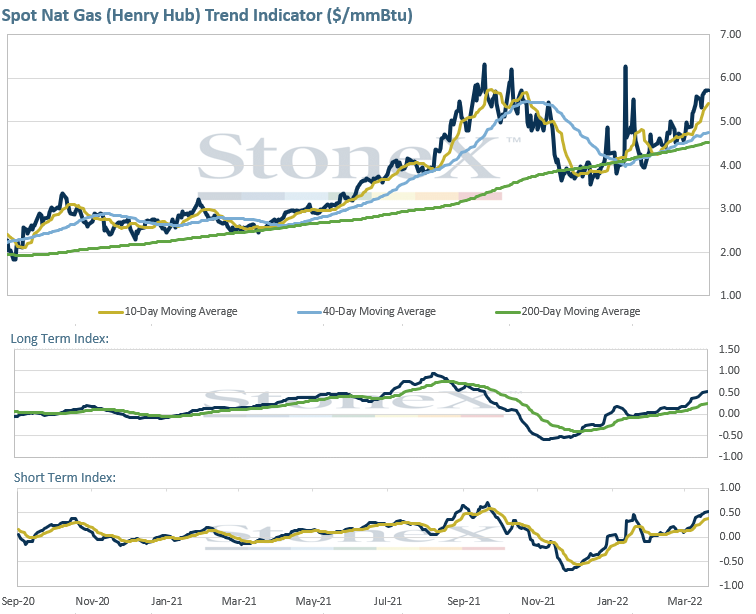Click the Long Term Index low near Nov-21
Viewport: 756px width, 614px height.
point(545,439)
